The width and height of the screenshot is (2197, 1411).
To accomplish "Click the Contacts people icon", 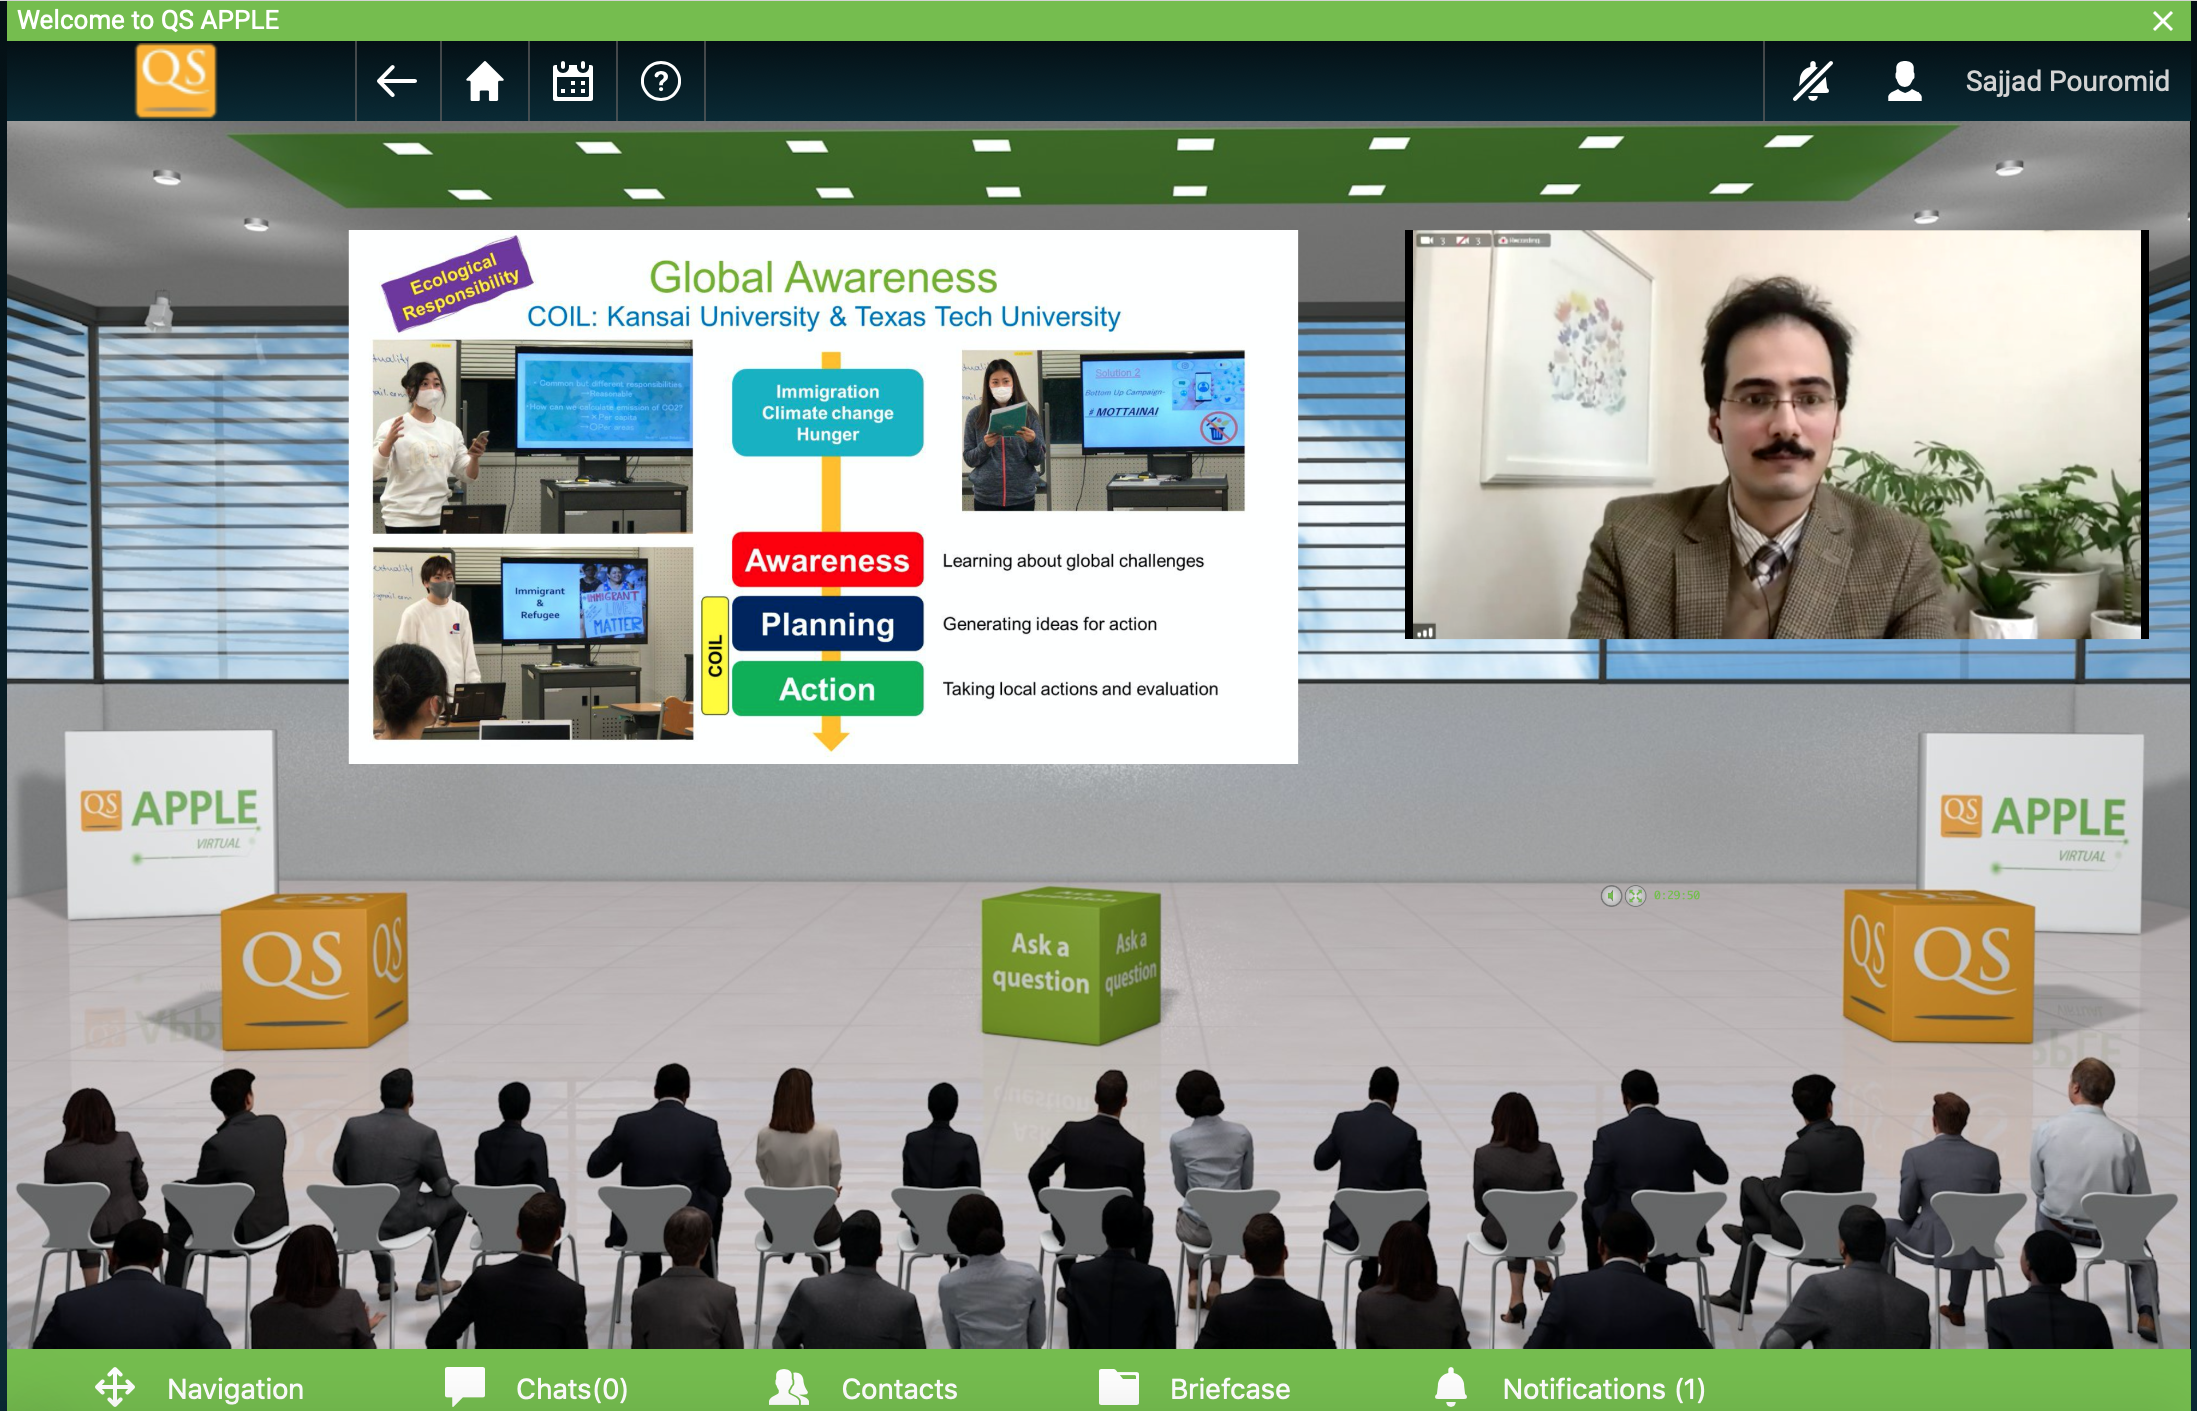I will [x=789, y=1387].
